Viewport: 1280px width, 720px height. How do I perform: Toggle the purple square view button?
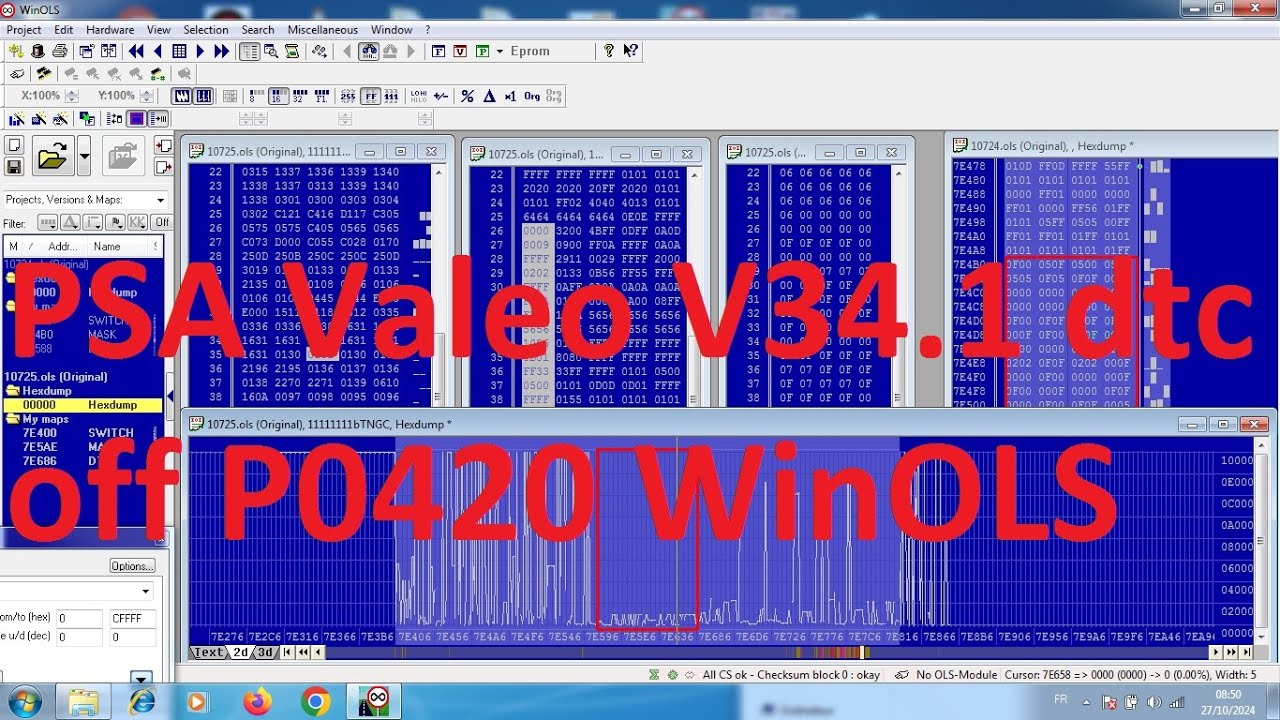[x=137, y=119]
